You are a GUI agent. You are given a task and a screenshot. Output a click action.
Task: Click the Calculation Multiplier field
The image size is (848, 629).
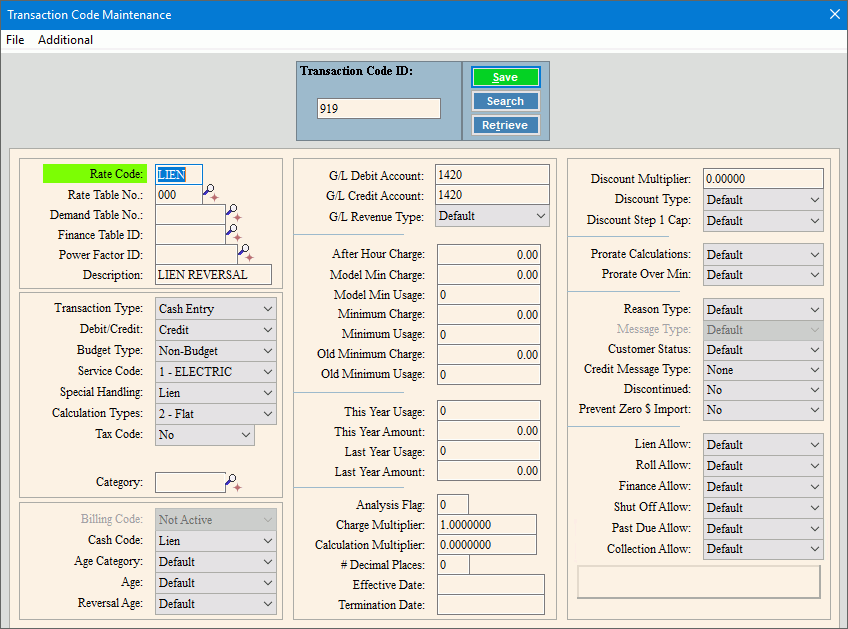tap(487, 545)
